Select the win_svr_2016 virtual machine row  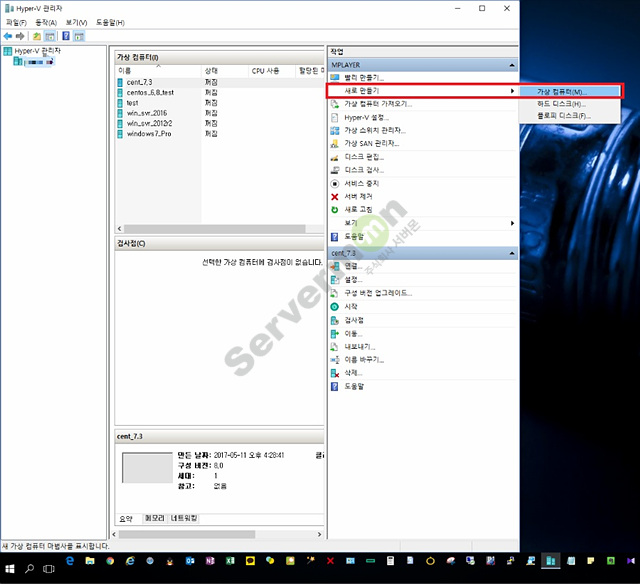coord(220,113)
